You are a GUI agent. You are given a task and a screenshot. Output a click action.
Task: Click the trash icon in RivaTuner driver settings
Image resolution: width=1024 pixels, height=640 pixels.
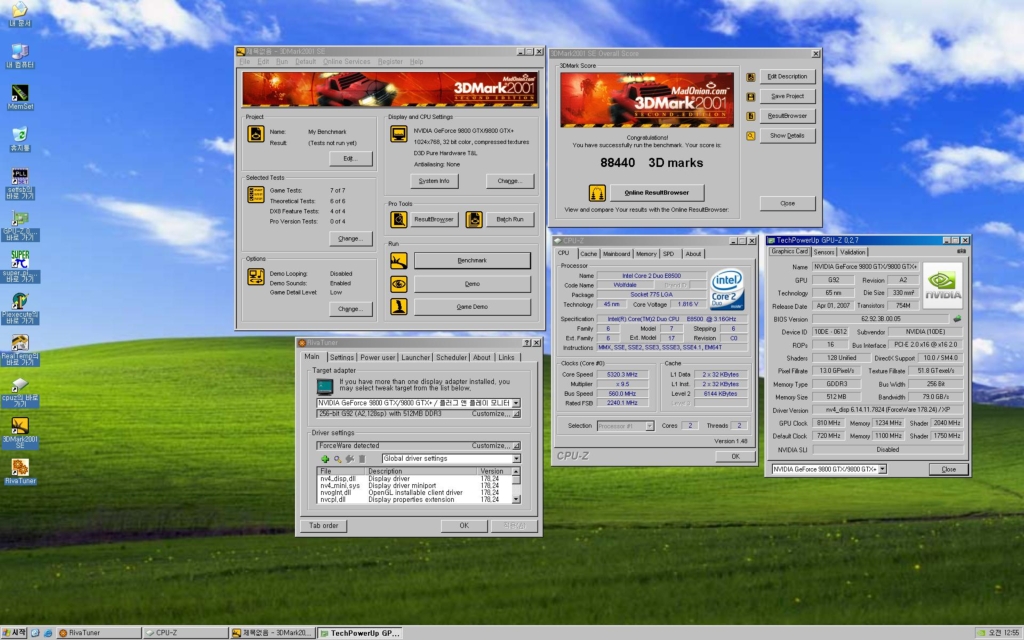362,459
